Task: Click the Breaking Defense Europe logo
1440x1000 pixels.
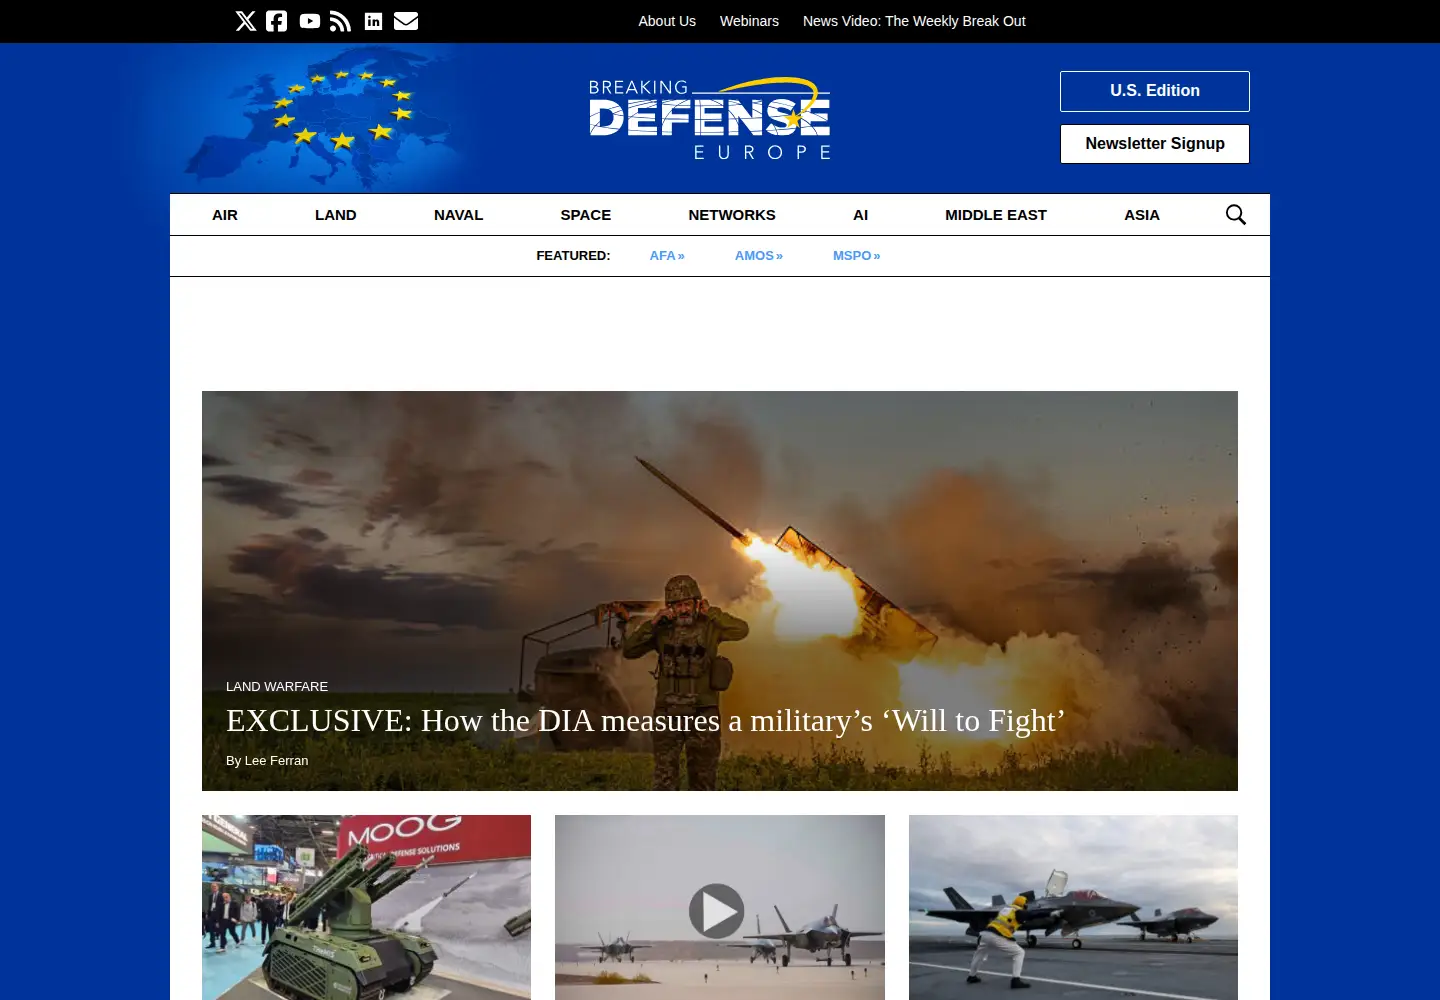Action: pyautogui.click(x=710, y=119)
